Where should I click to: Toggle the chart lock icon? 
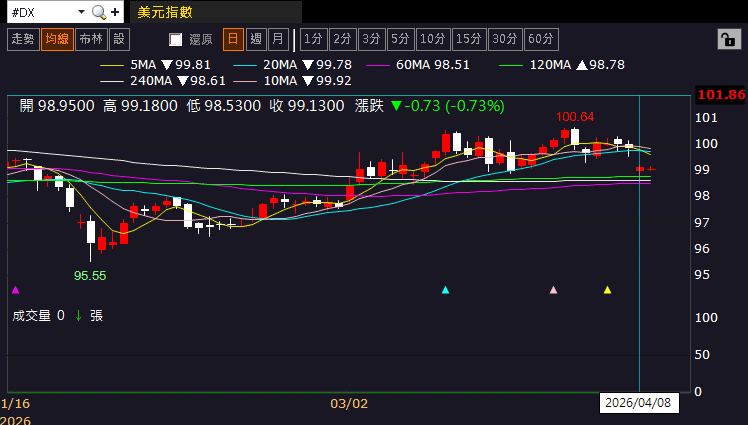[729, 39]
